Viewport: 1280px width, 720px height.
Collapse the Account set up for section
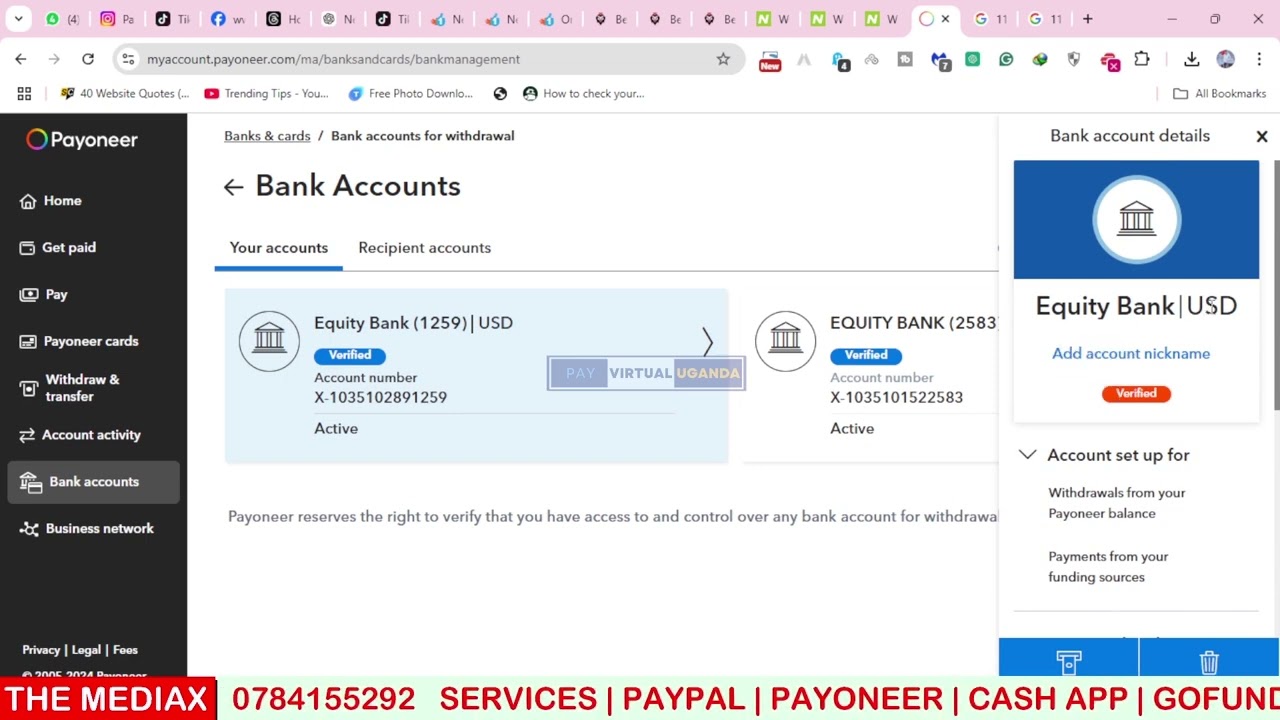pyautogui.click(x=1027, y=455)
